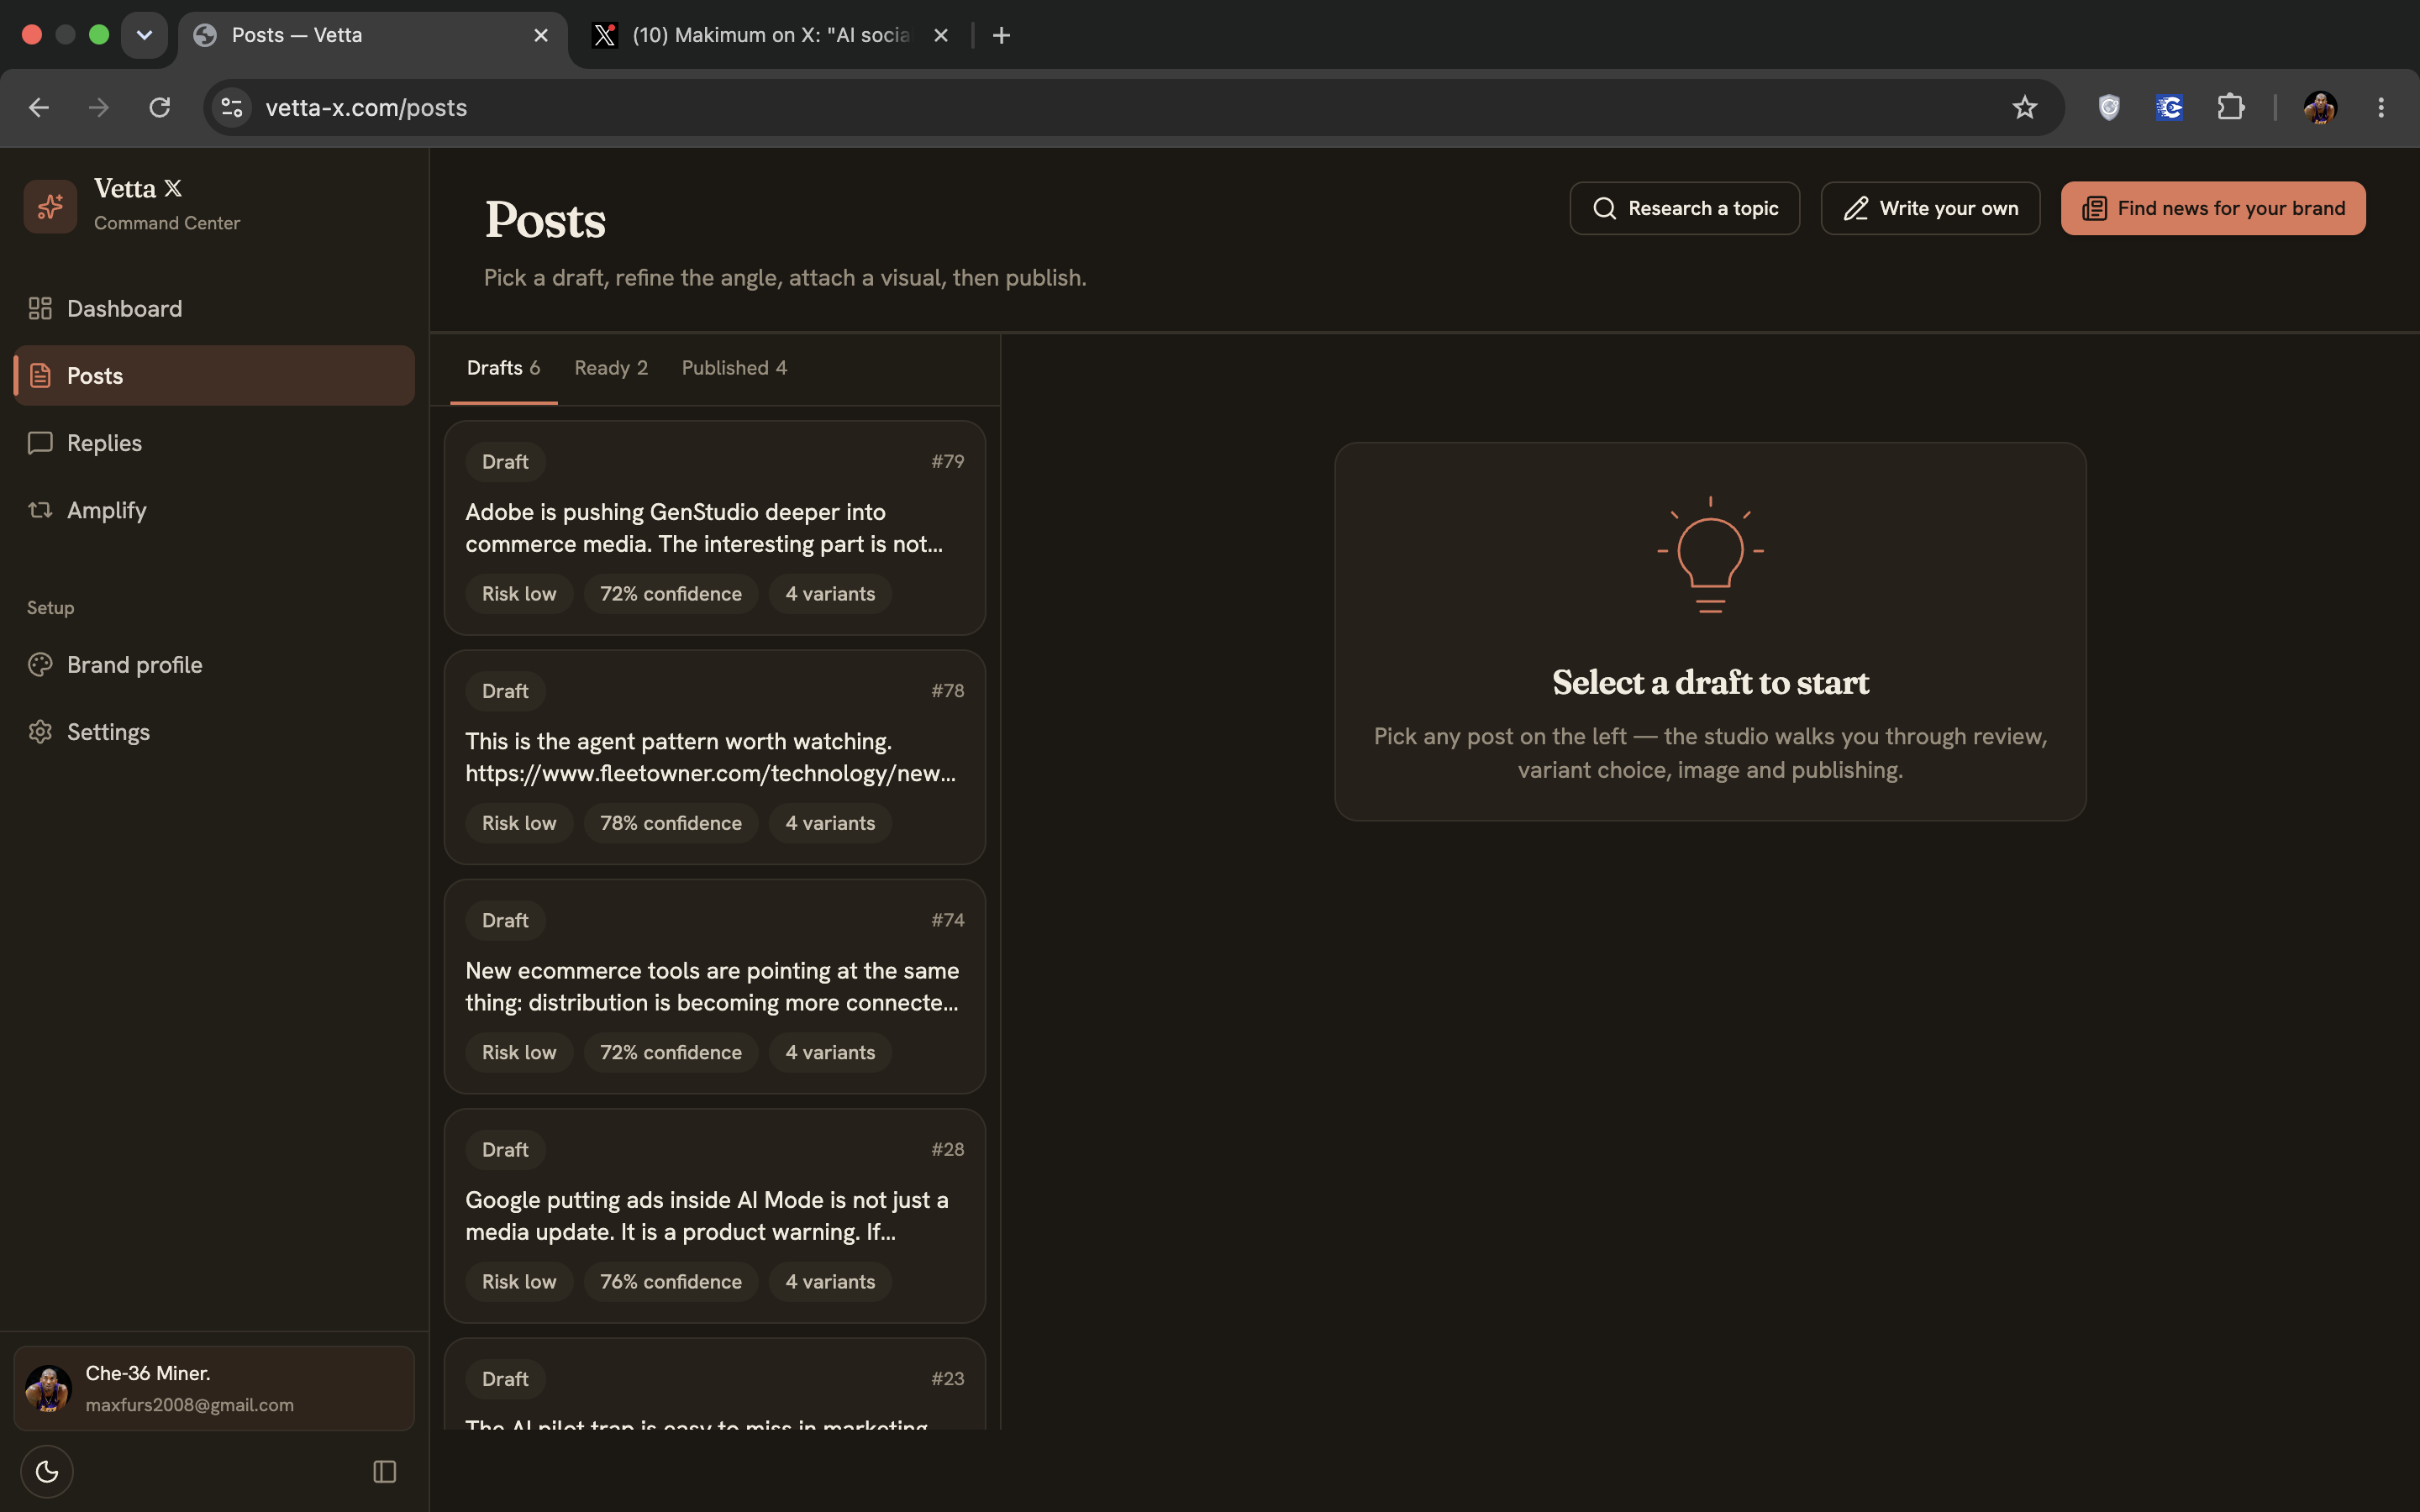Collapse the sidebar panel icon
2420x1512 pixels.
click(385, 1471)
